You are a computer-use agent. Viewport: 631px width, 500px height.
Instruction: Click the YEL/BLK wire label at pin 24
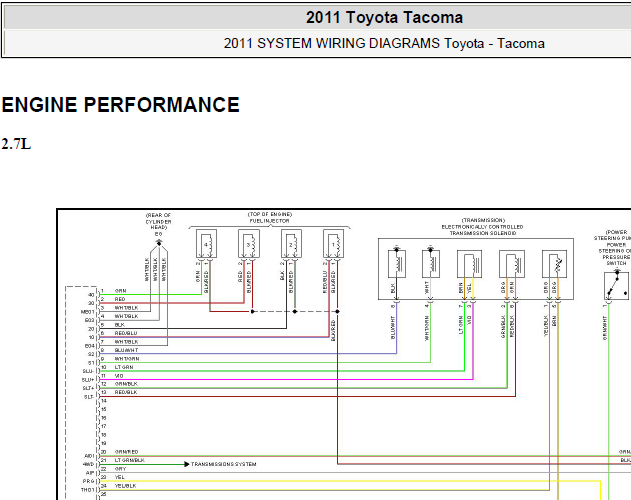coord(126,486)
